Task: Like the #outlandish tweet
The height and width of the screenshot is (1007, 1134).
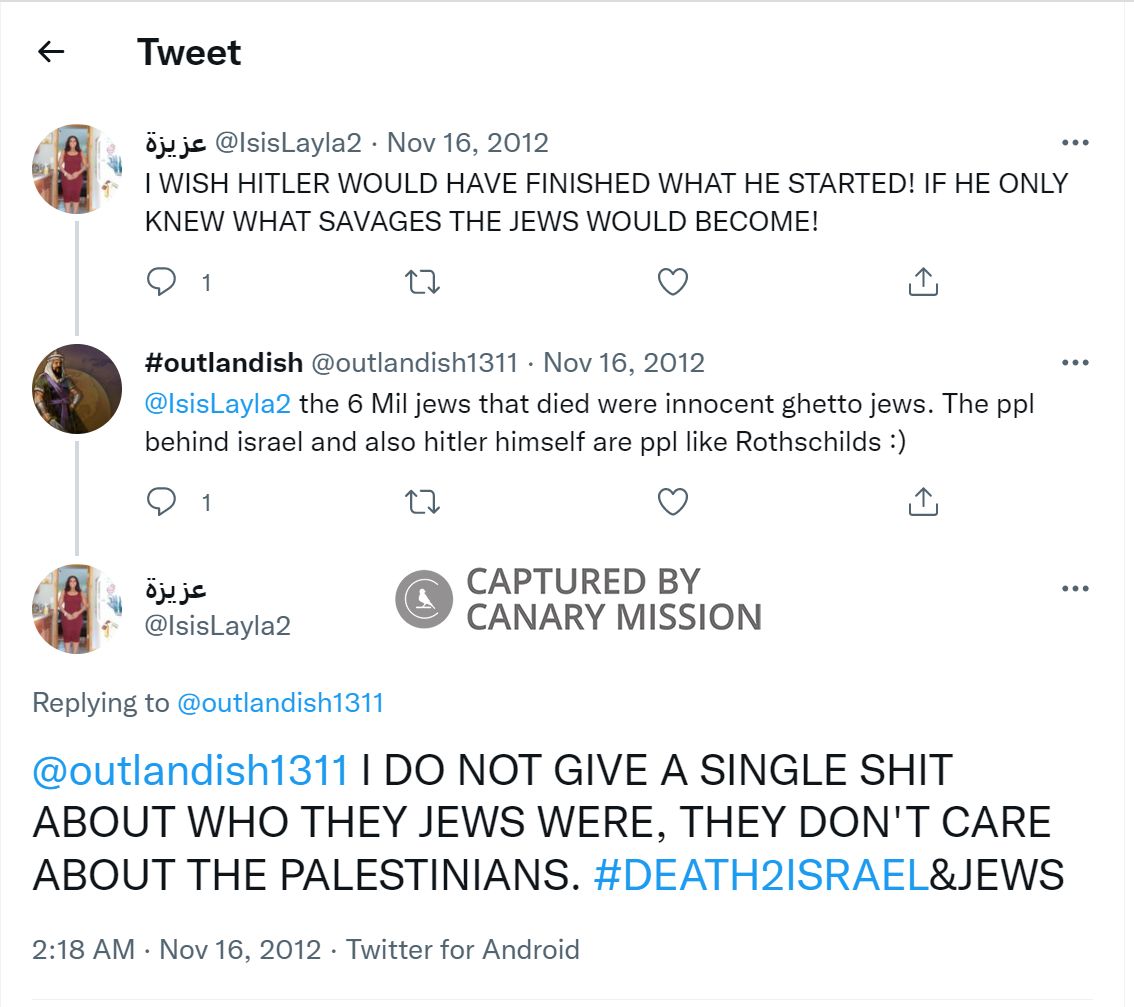Action: (x=673, y=501)
